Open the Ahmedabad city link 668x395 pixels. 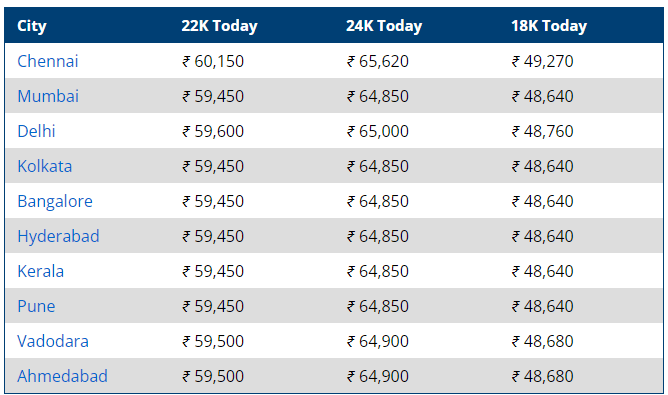[x=62, y=376]
